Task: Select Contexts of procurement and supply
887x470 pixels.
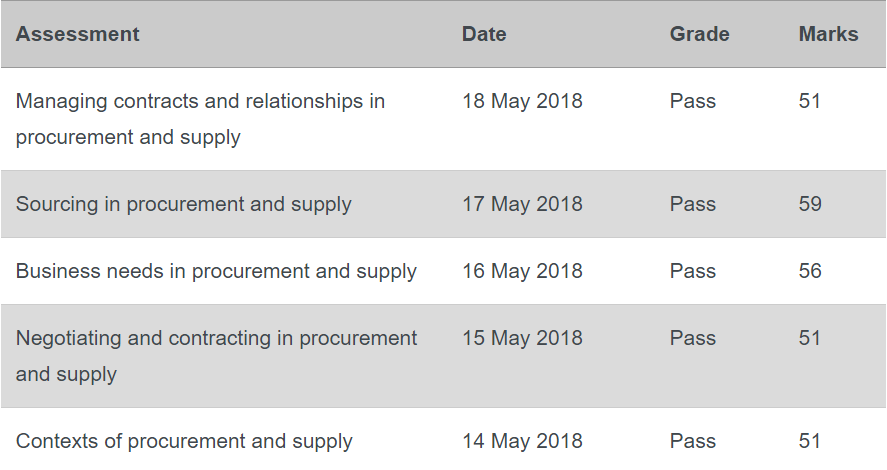Action: (184, 441)
